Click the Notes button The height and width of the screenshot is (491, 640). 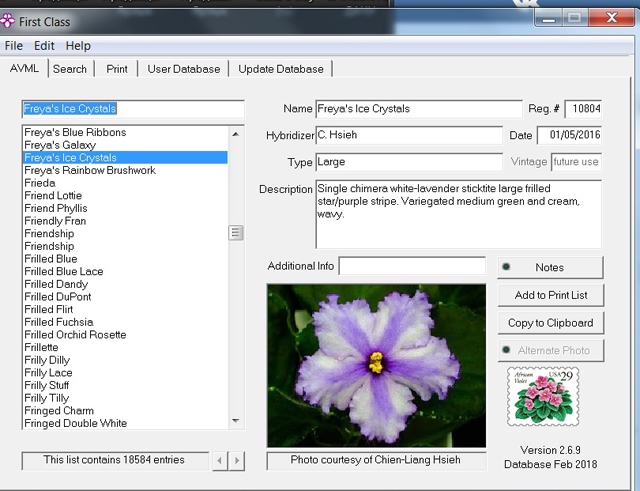(x=550, y=267)
